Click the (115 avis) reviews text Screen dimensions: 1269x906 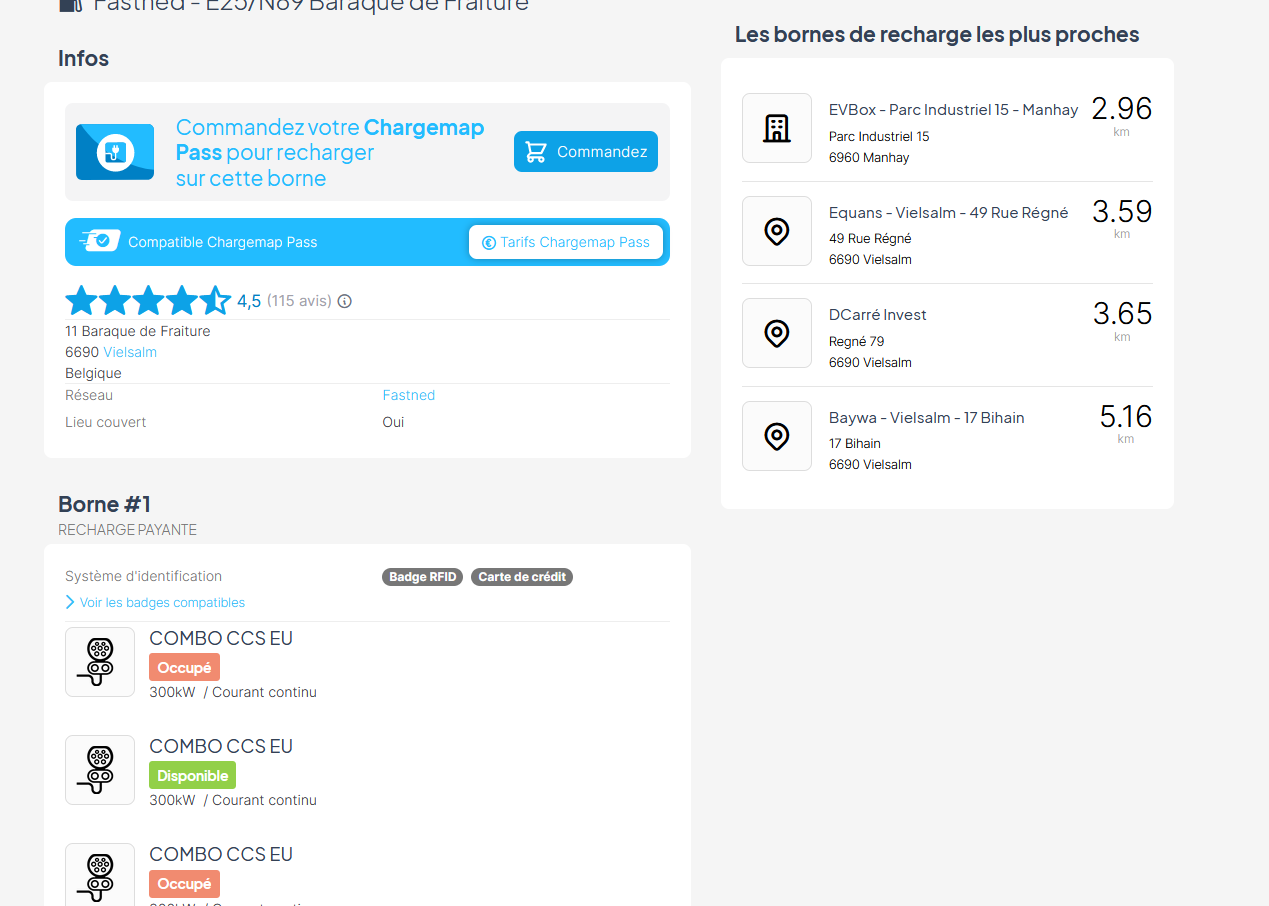(299, 301)
